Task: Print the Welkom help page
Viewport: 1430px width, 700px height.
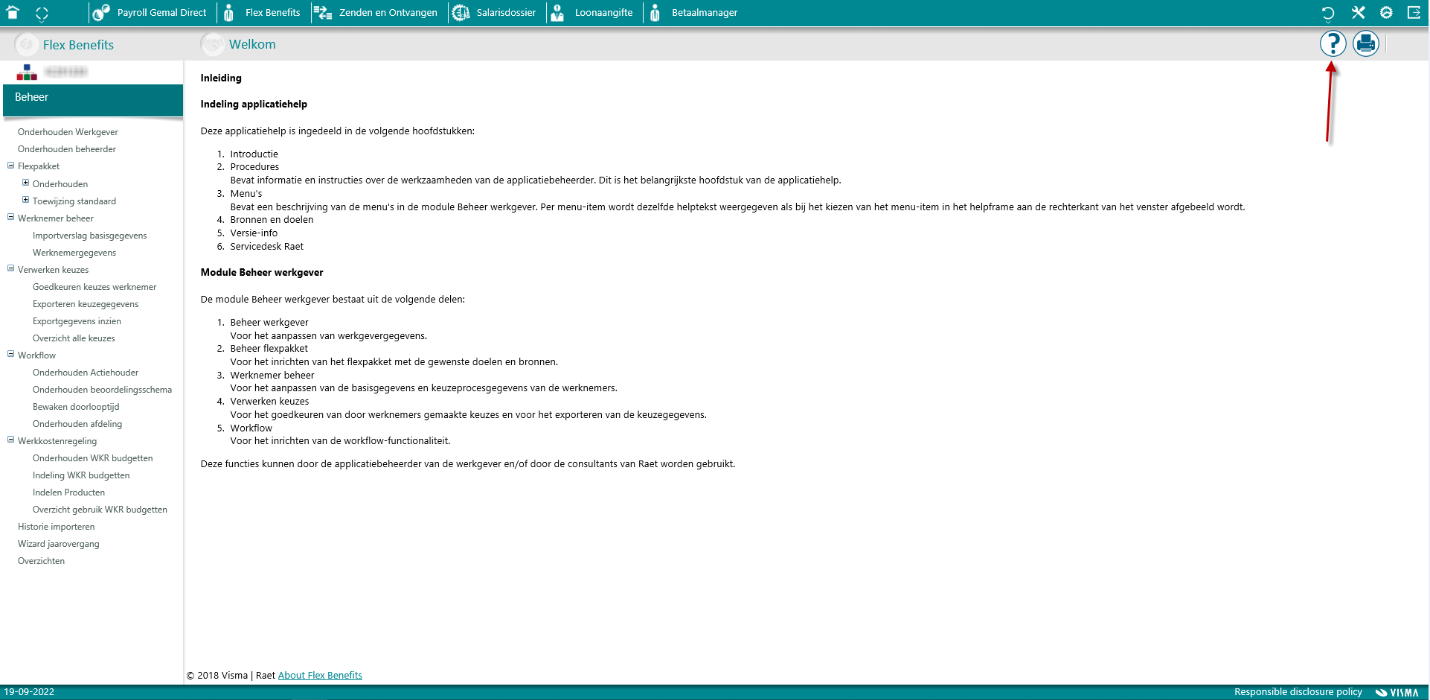Action: 1364,43
